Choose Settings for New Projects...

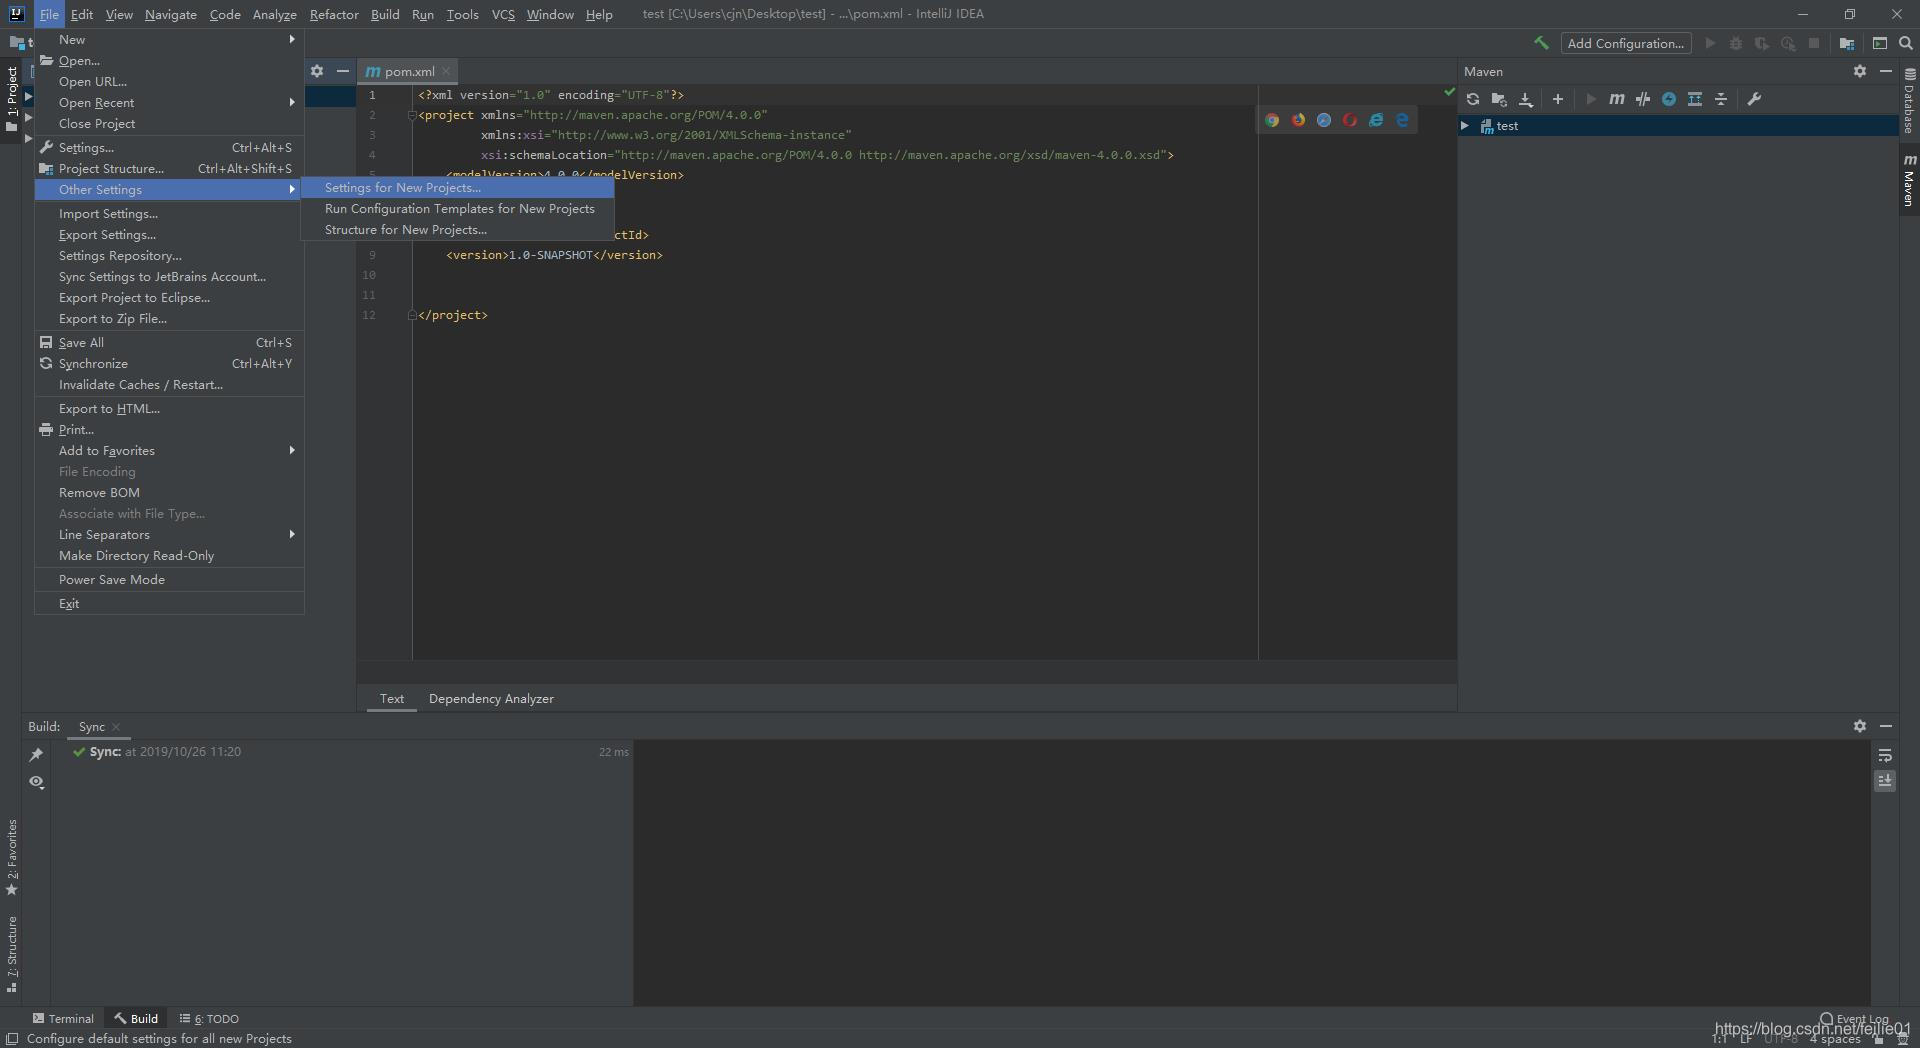[x=457, y=188]
